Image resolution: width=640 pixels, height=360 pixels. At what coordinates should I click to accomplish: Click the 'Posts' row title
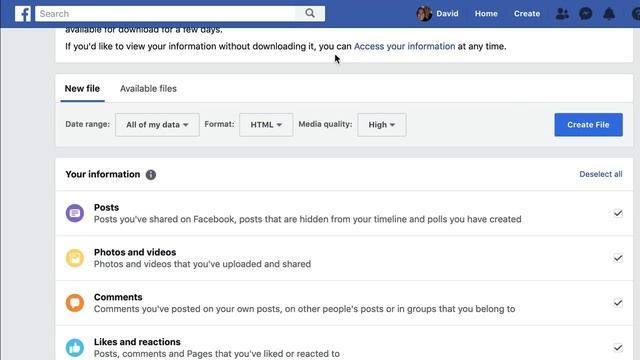click(x=106, y=207)
